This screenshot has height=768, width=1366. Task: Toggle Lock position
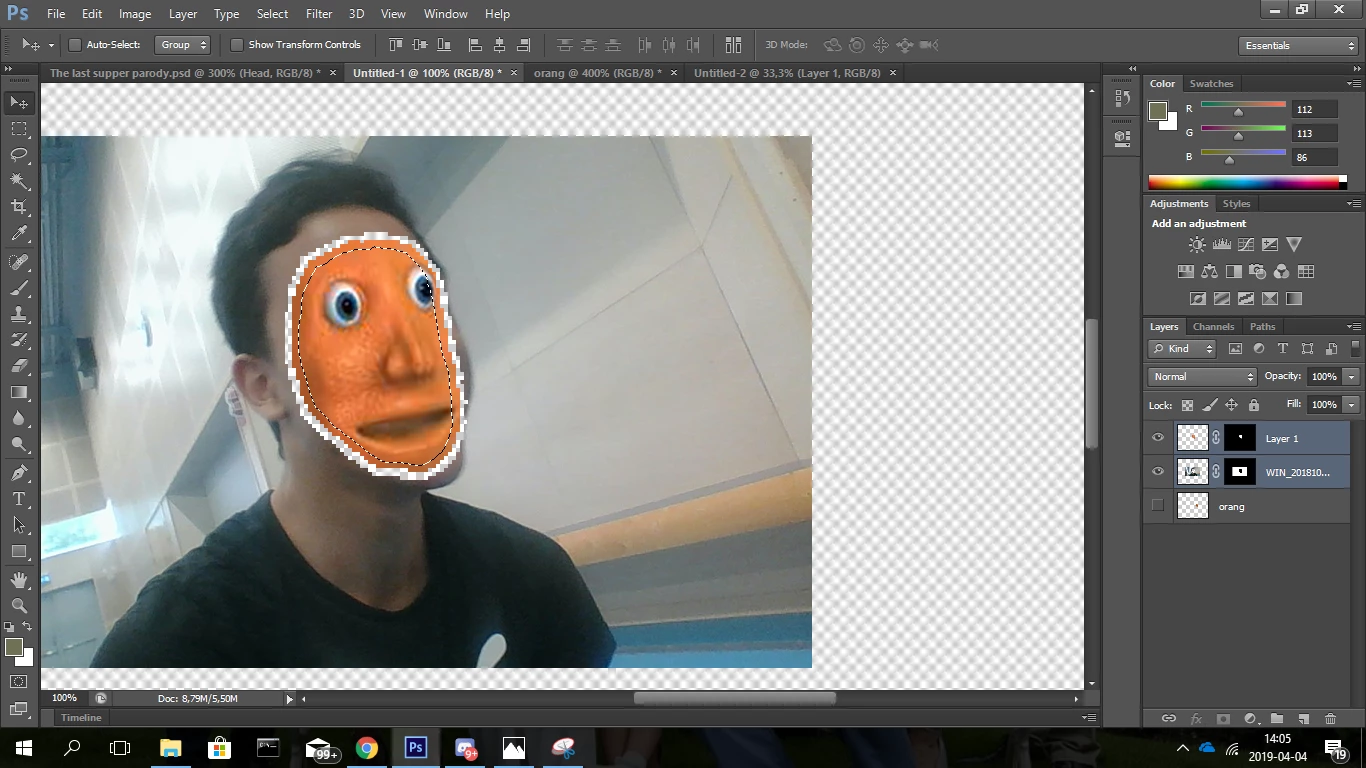(1231, 405)
